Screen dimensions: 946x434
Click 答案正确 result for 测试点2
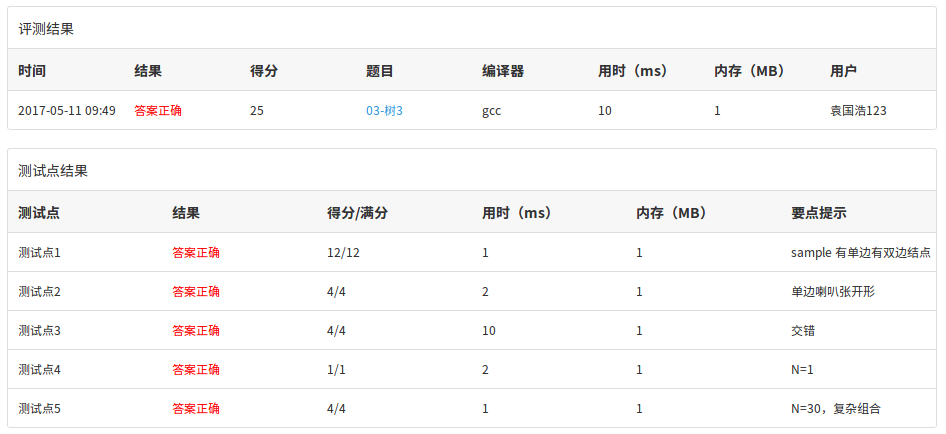pos(196,292)
